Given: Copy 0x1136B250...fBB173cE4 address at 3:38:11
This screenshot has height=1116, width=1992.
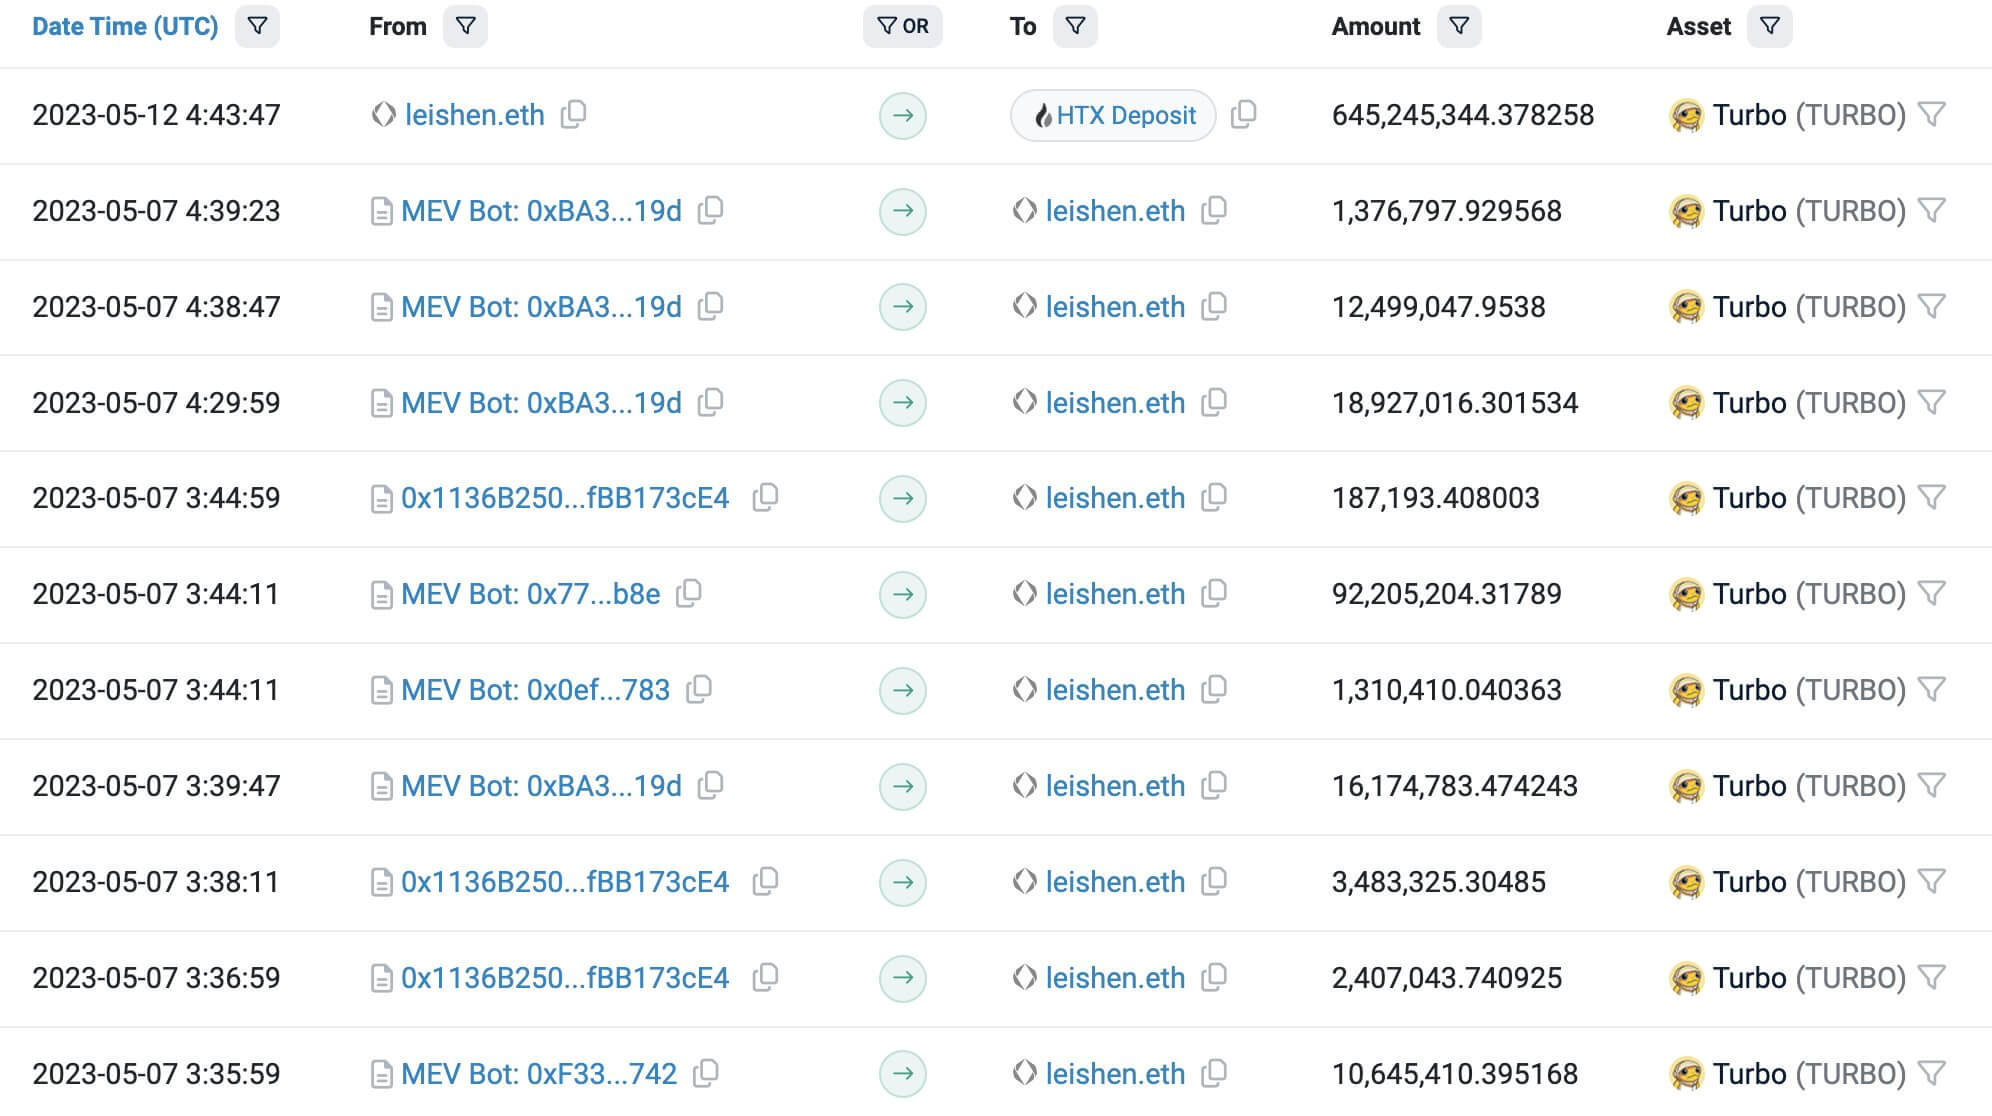Looking at the screenshot, I should point(765,882).
